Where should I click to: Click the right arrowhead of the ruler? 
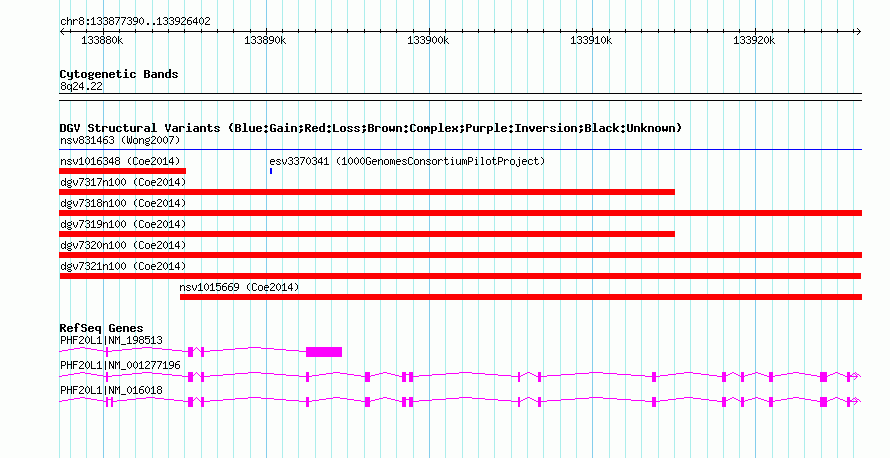click(859, 32)
